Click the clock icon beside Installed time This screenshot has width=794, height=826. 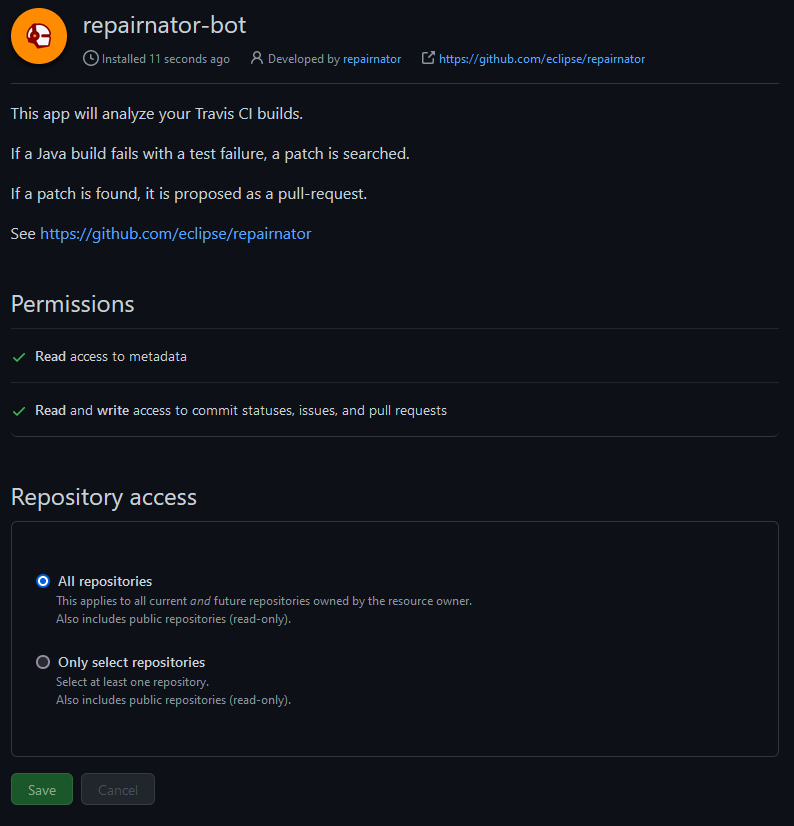click(x=91, y=58)
